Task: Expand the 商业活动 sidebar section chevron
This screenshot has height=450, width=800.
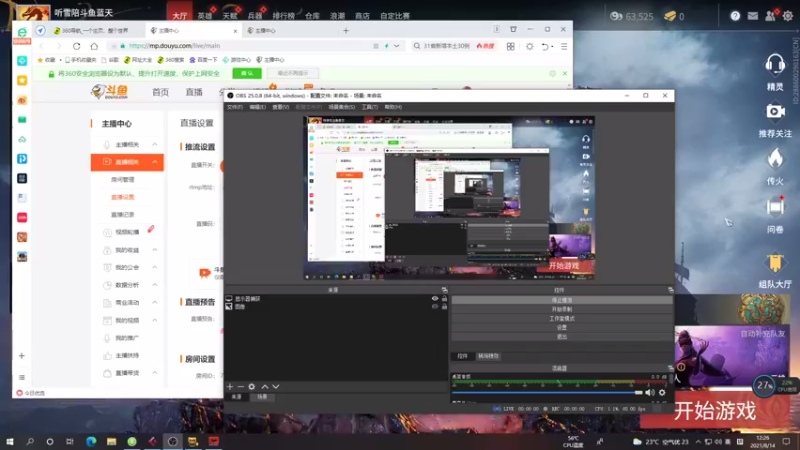Action: point(155,303)
